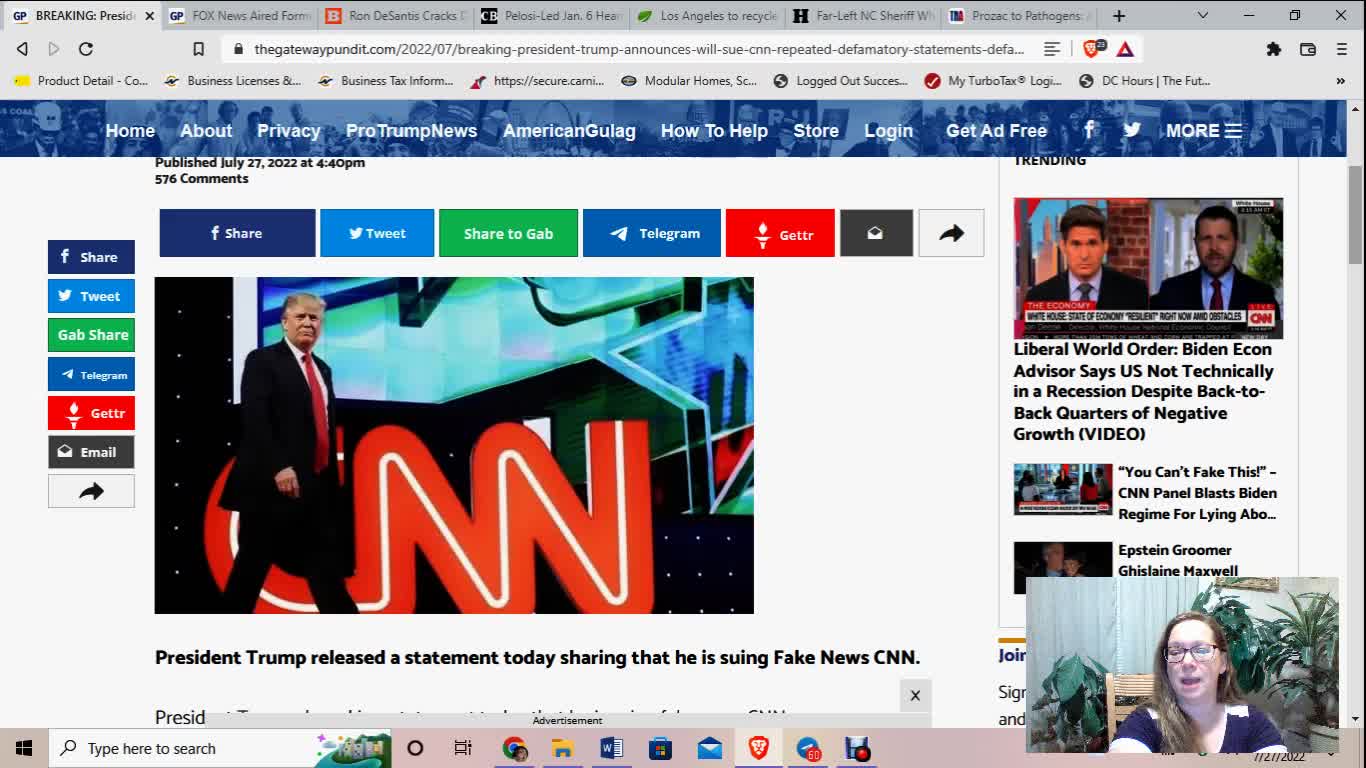Open the Store navigation item
This screenshot has width=1366, height=768.
click(x=816, y=130)
